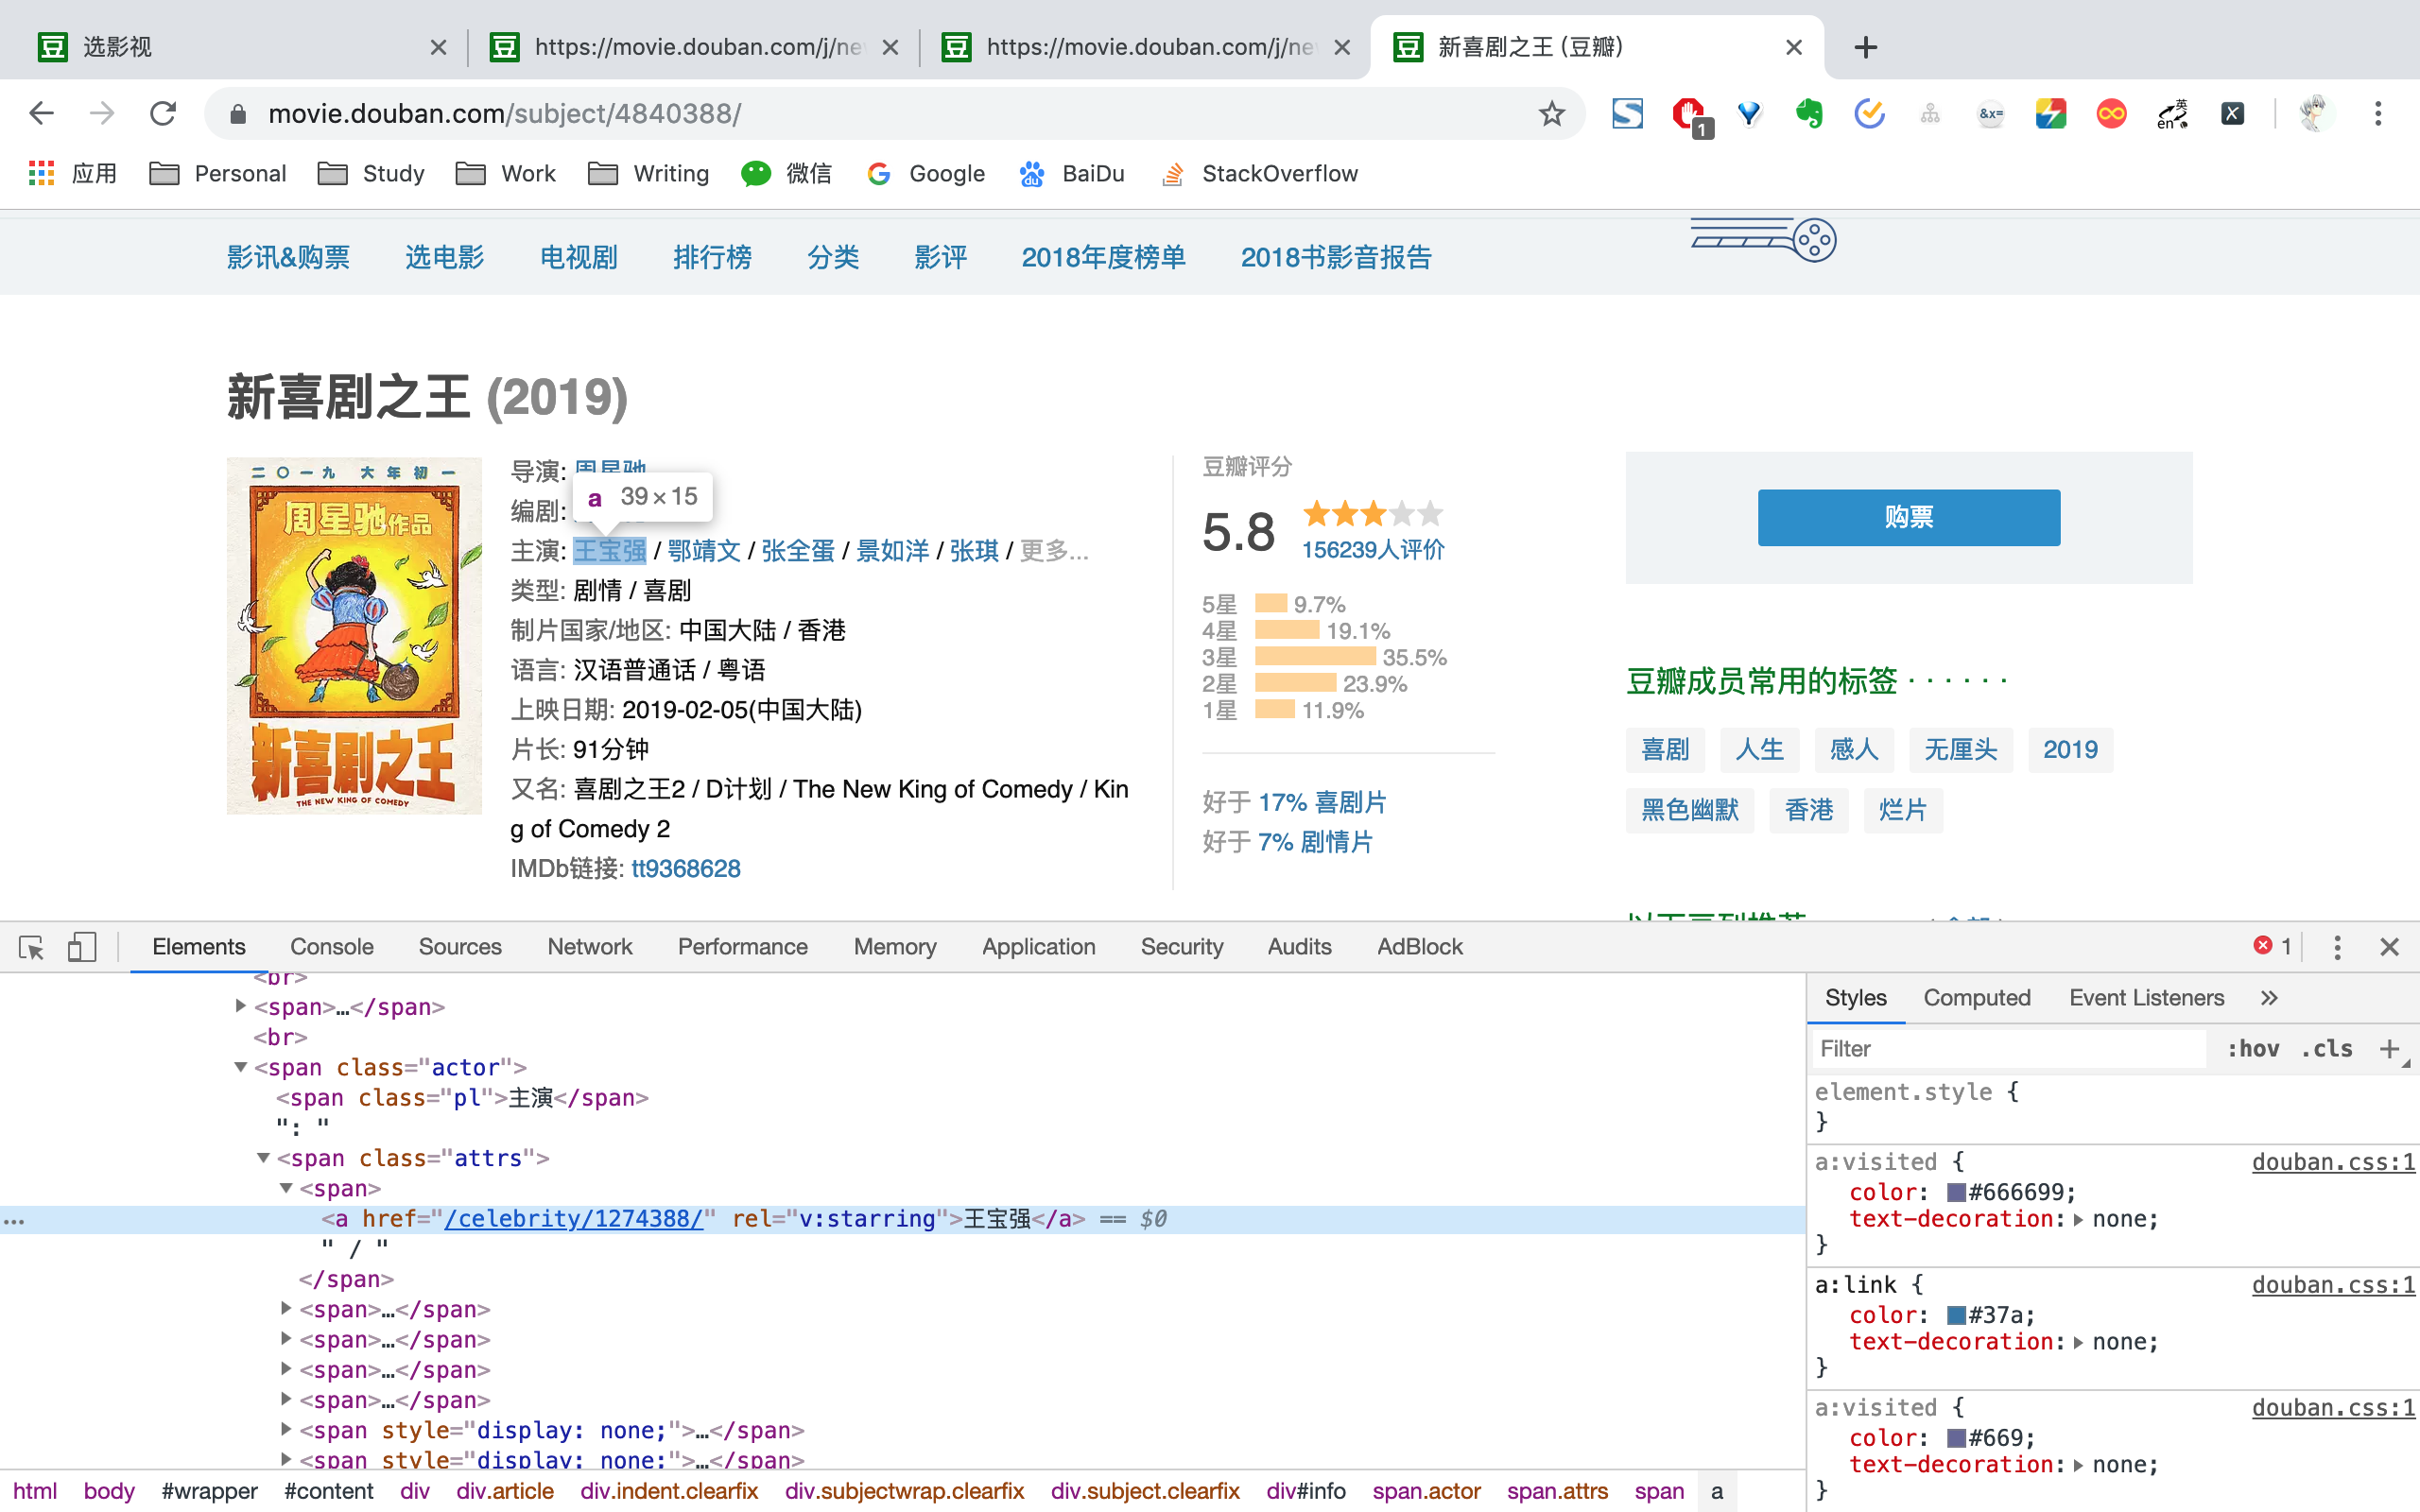The width and height of the screenshot is (2420, 1512).
Task: Open a new browser tab
Action: (1865, 47)
